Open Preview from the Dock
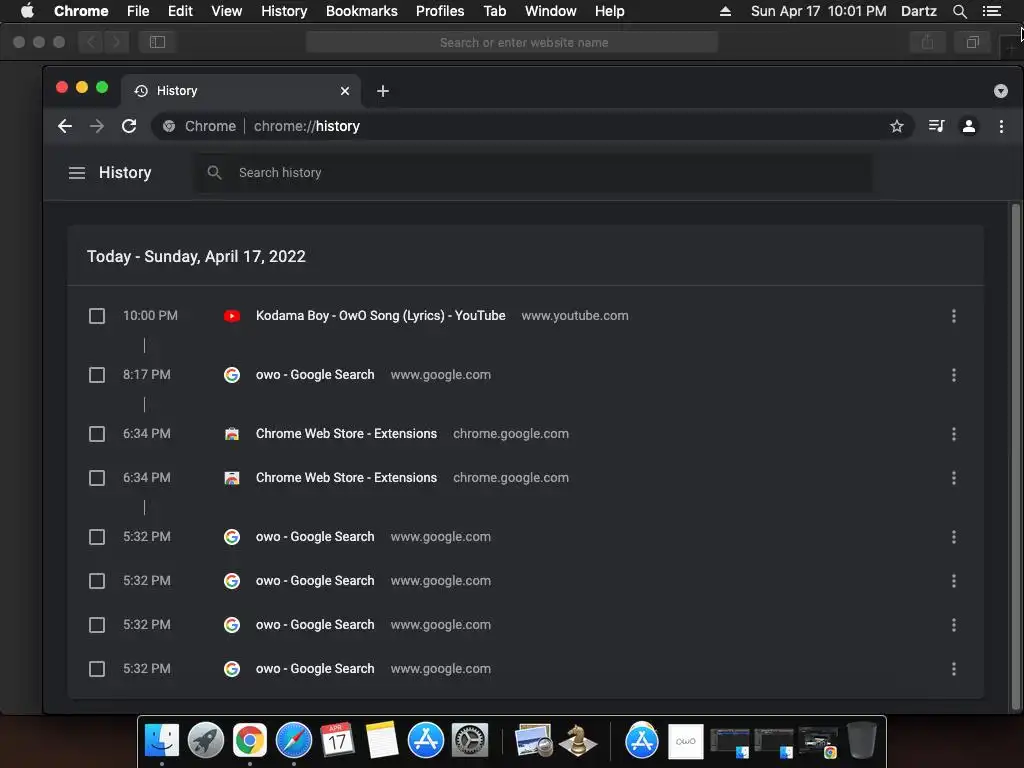The image size is (1024, 768). click(x=534, y=741)
